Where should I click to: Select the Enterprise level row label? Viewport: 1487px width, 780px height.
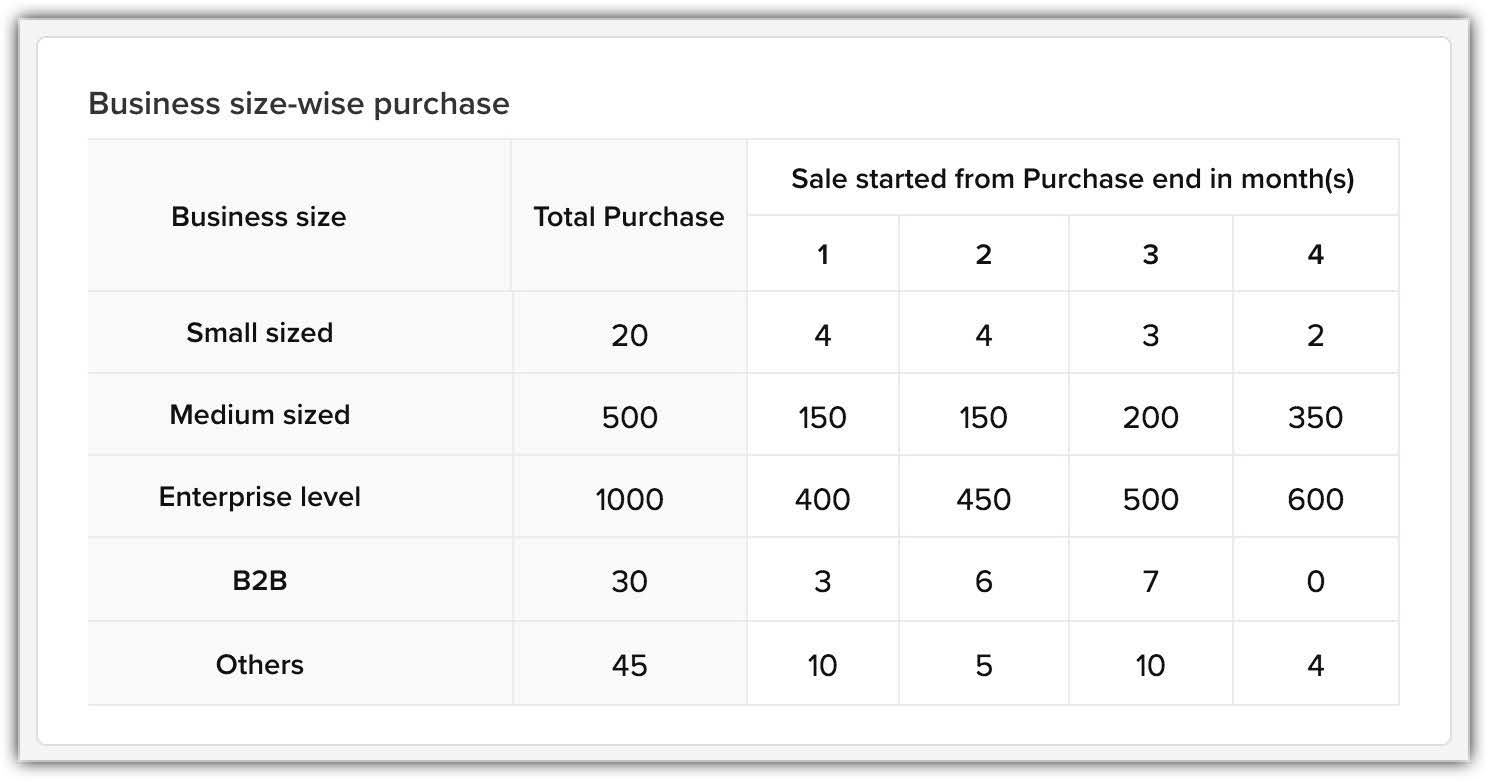coord(259,497)
